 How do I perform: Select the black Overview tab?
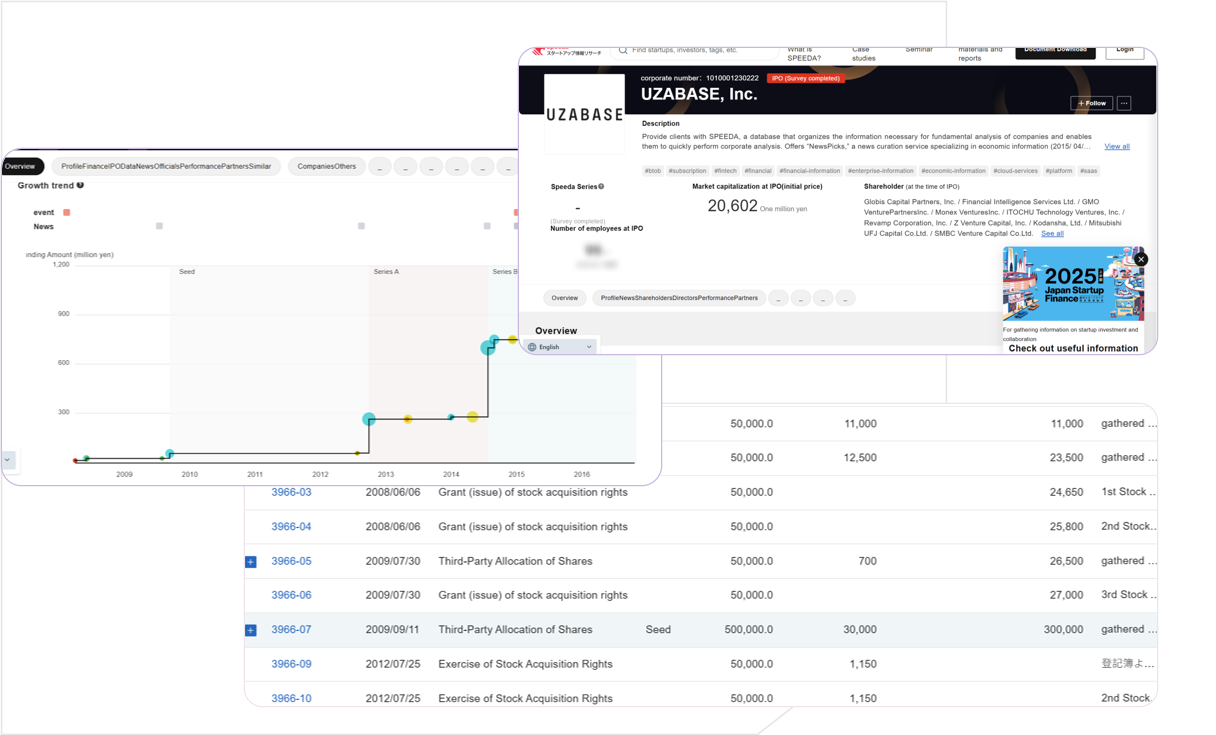20,166
